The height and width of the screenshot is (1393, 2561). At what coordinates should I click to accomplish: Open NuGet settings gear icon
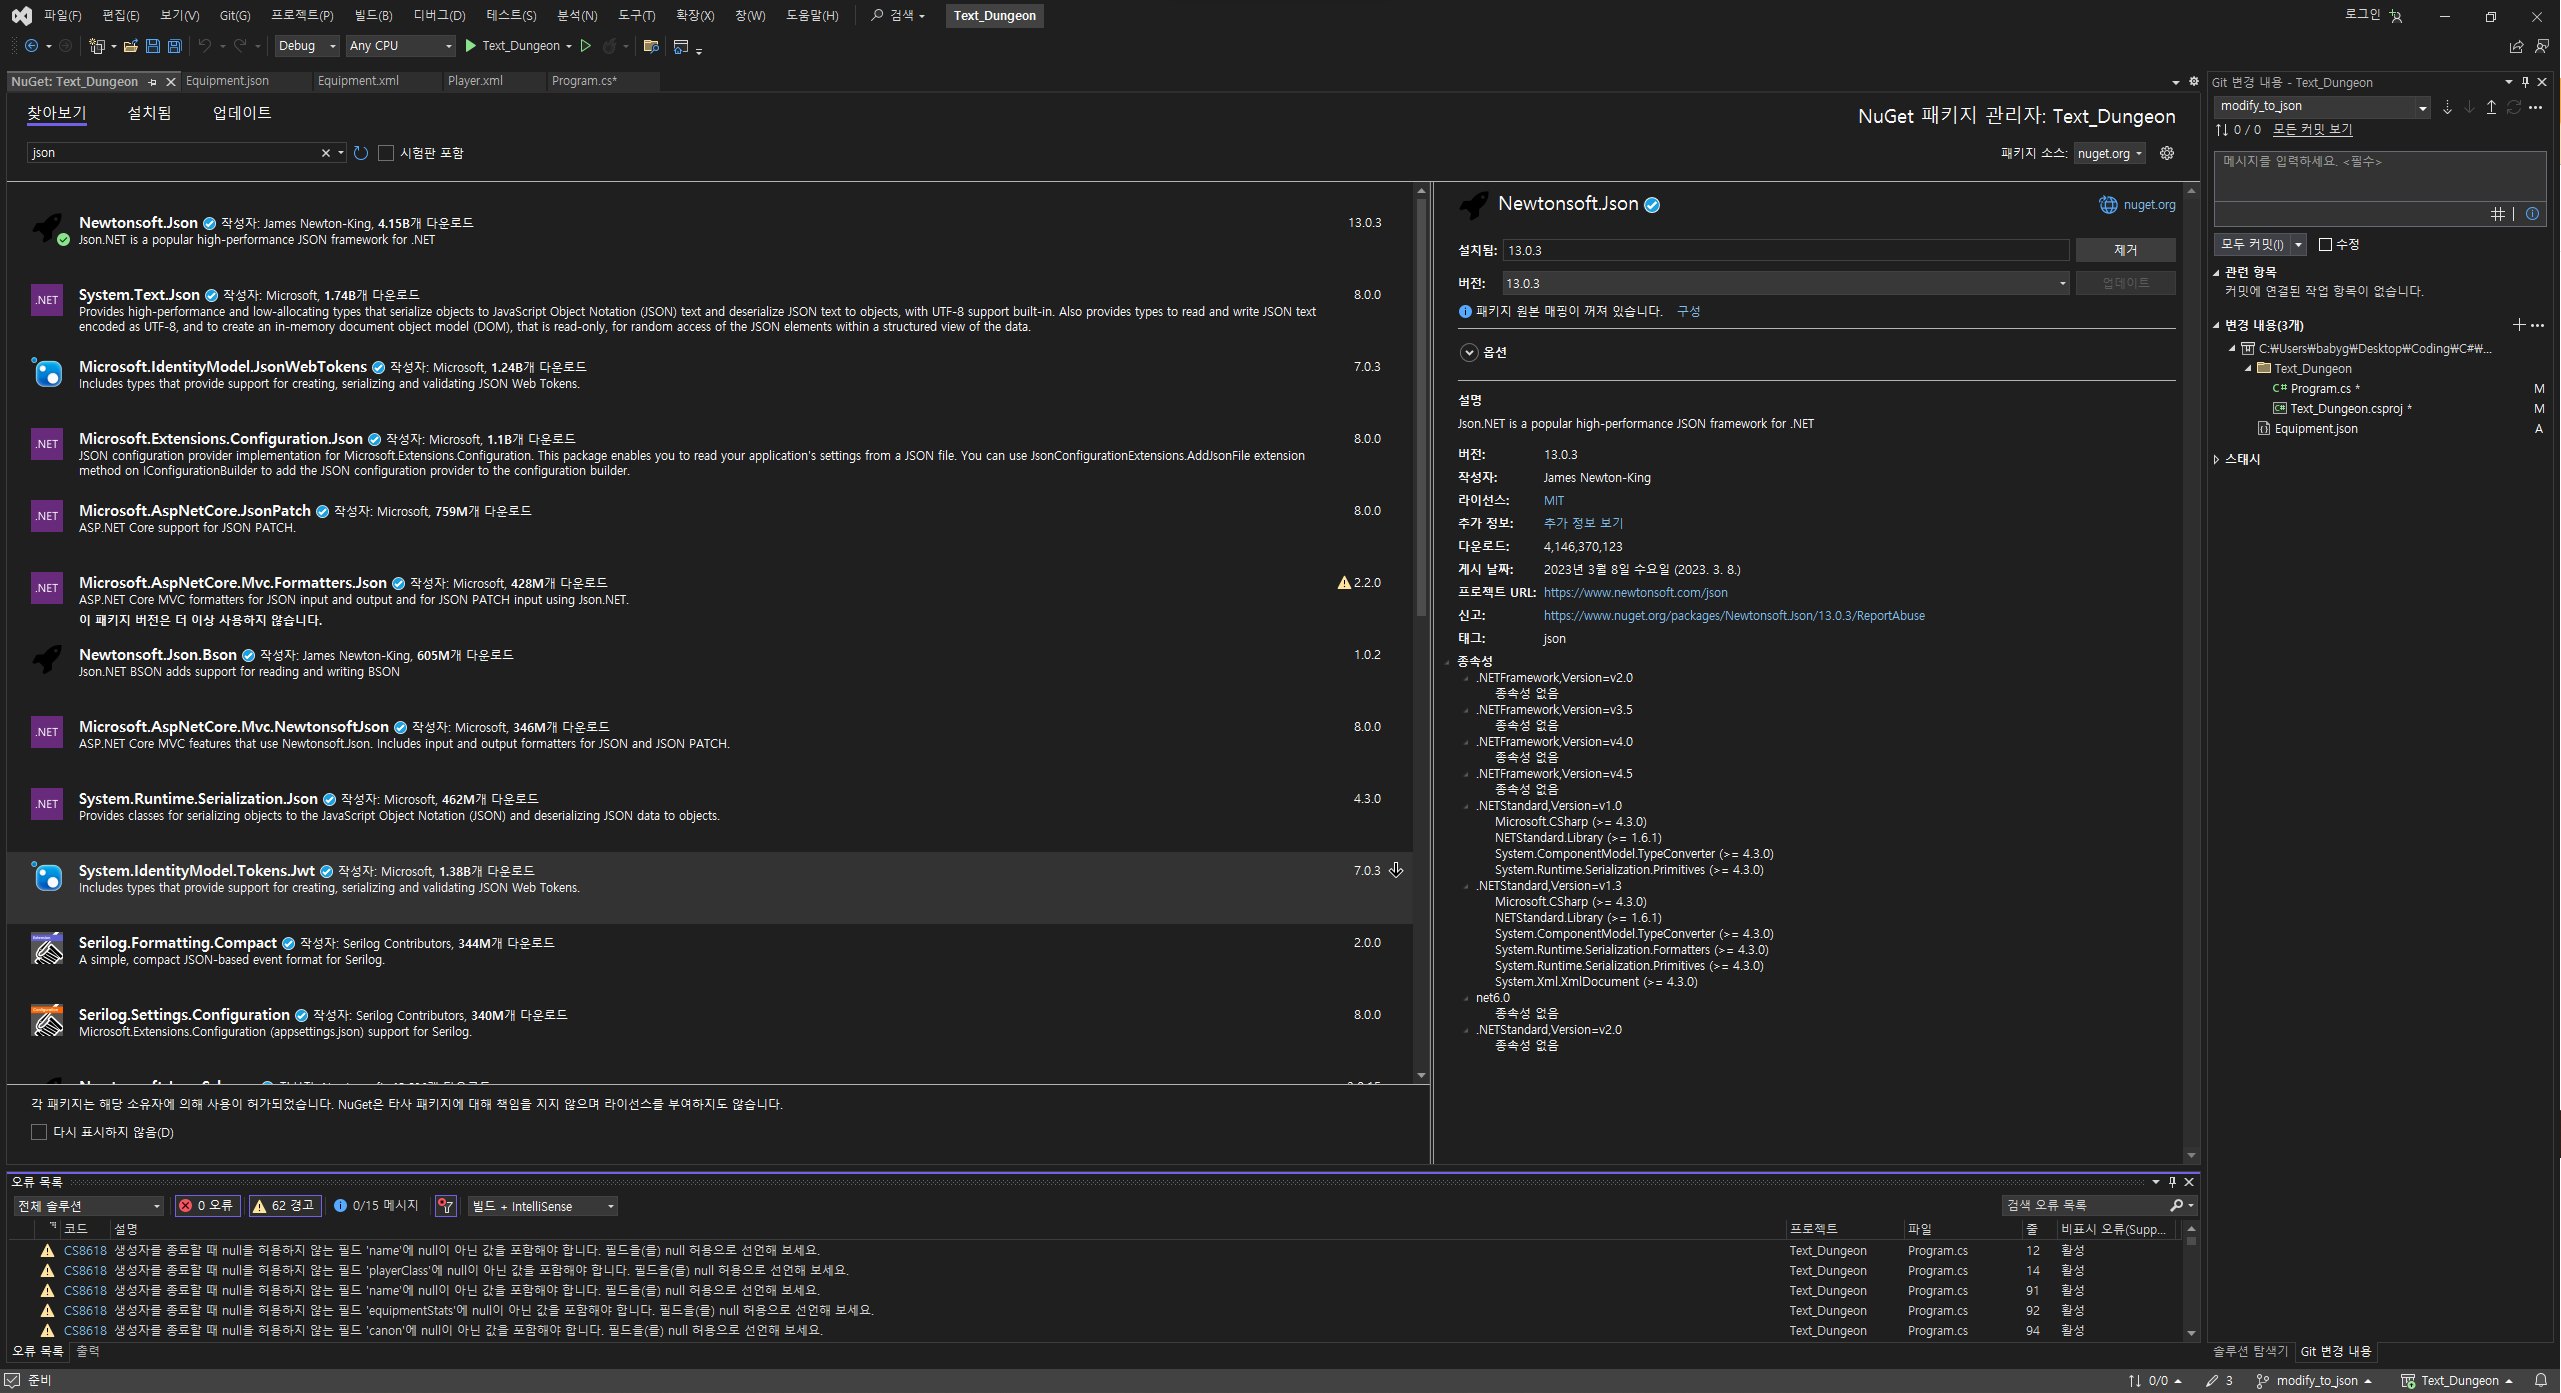[x=2167, y=153]
